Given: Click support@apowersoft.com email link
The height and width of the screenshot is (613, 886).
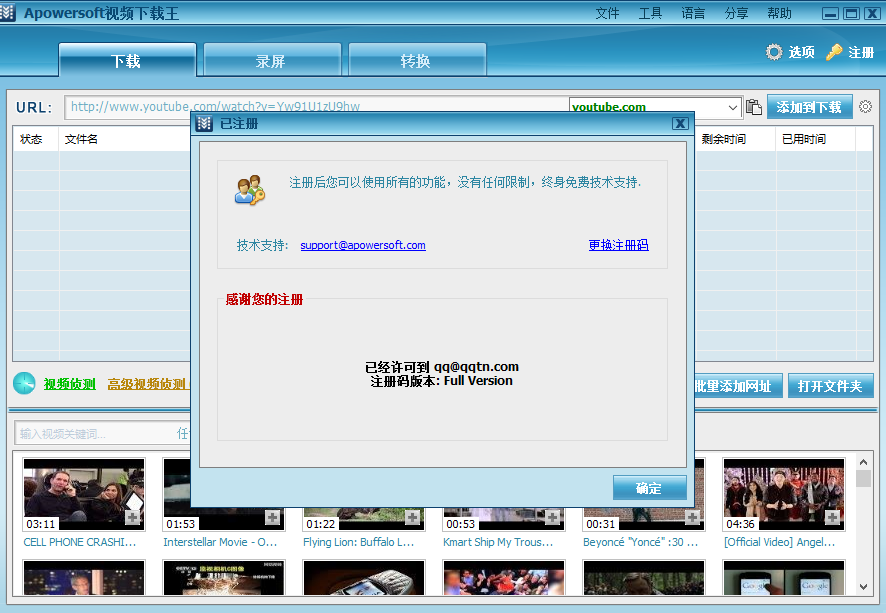Looking at the screenshot, I should pyautogui.click(x=363, y=245).
